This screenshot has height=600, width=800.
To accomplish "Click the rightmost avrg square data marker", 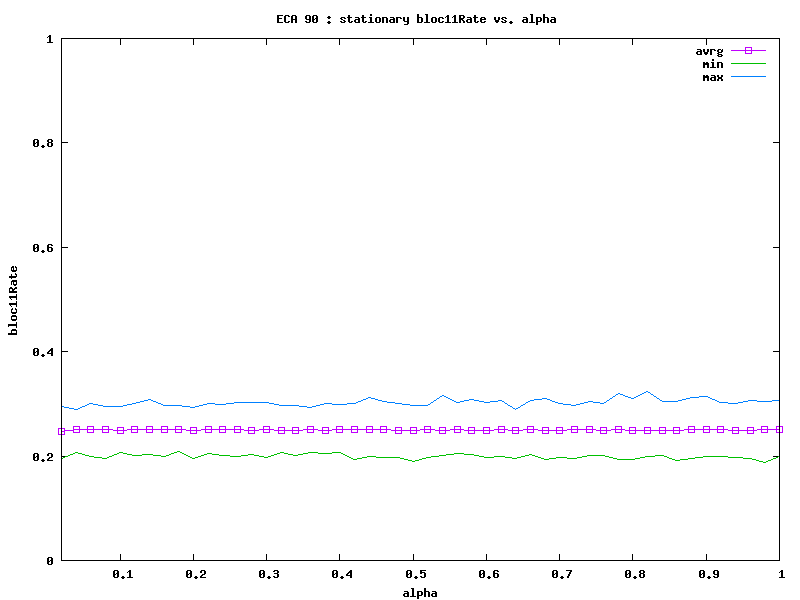I will tap(779, 429).
